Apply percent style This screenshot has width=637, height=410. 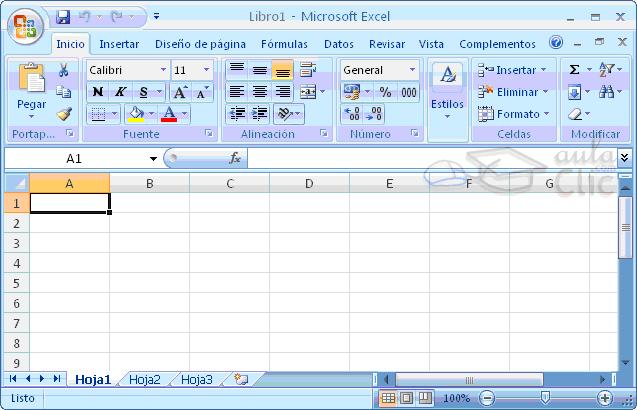(385, 92)
